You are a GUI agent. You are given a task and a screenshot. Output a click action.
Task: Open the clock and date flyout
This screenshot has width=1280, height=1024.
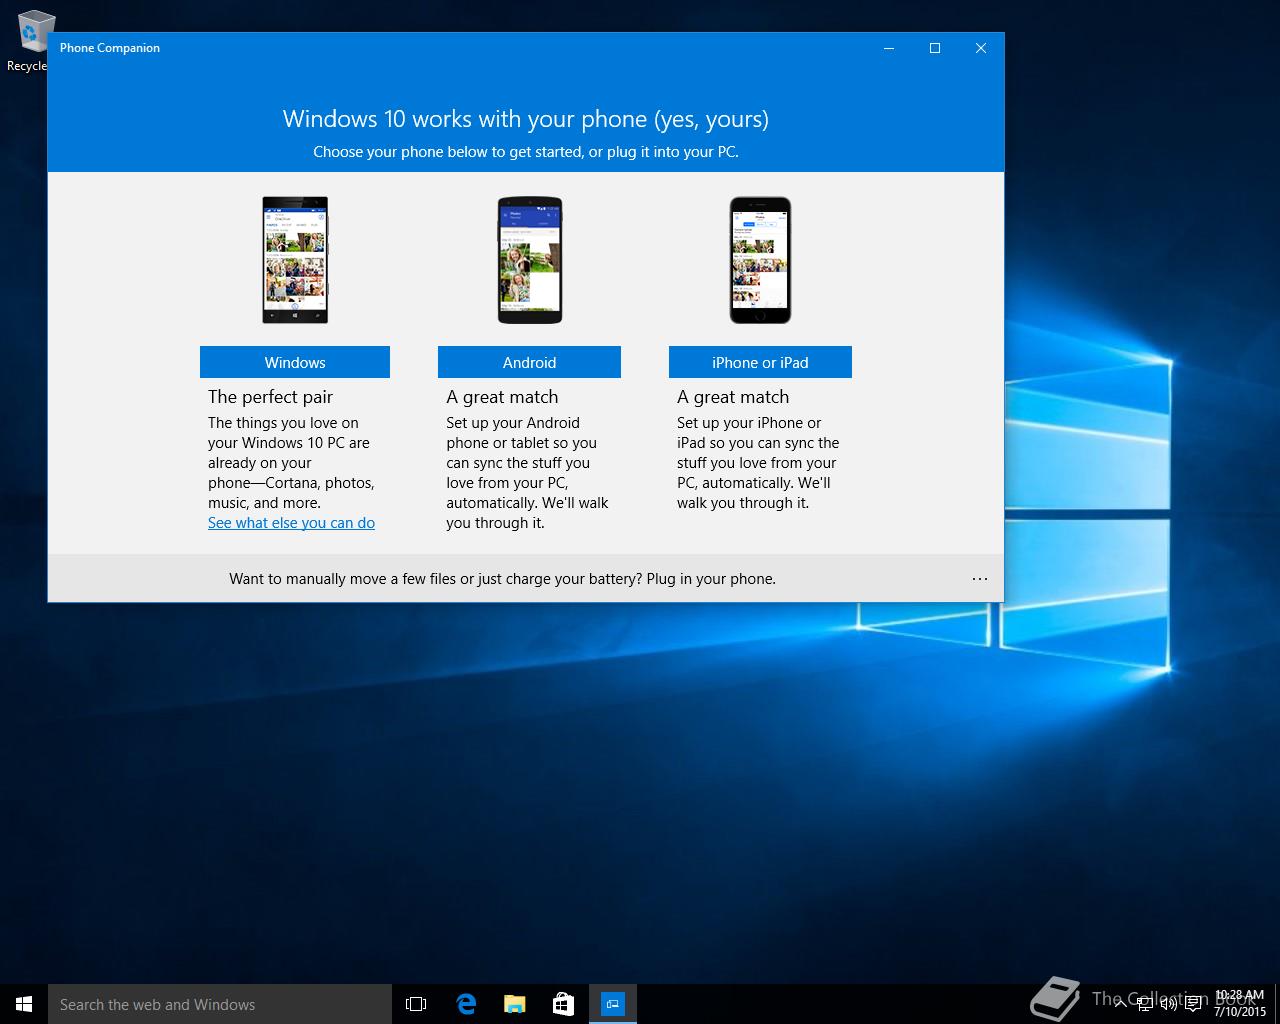click(1239, 1004)
